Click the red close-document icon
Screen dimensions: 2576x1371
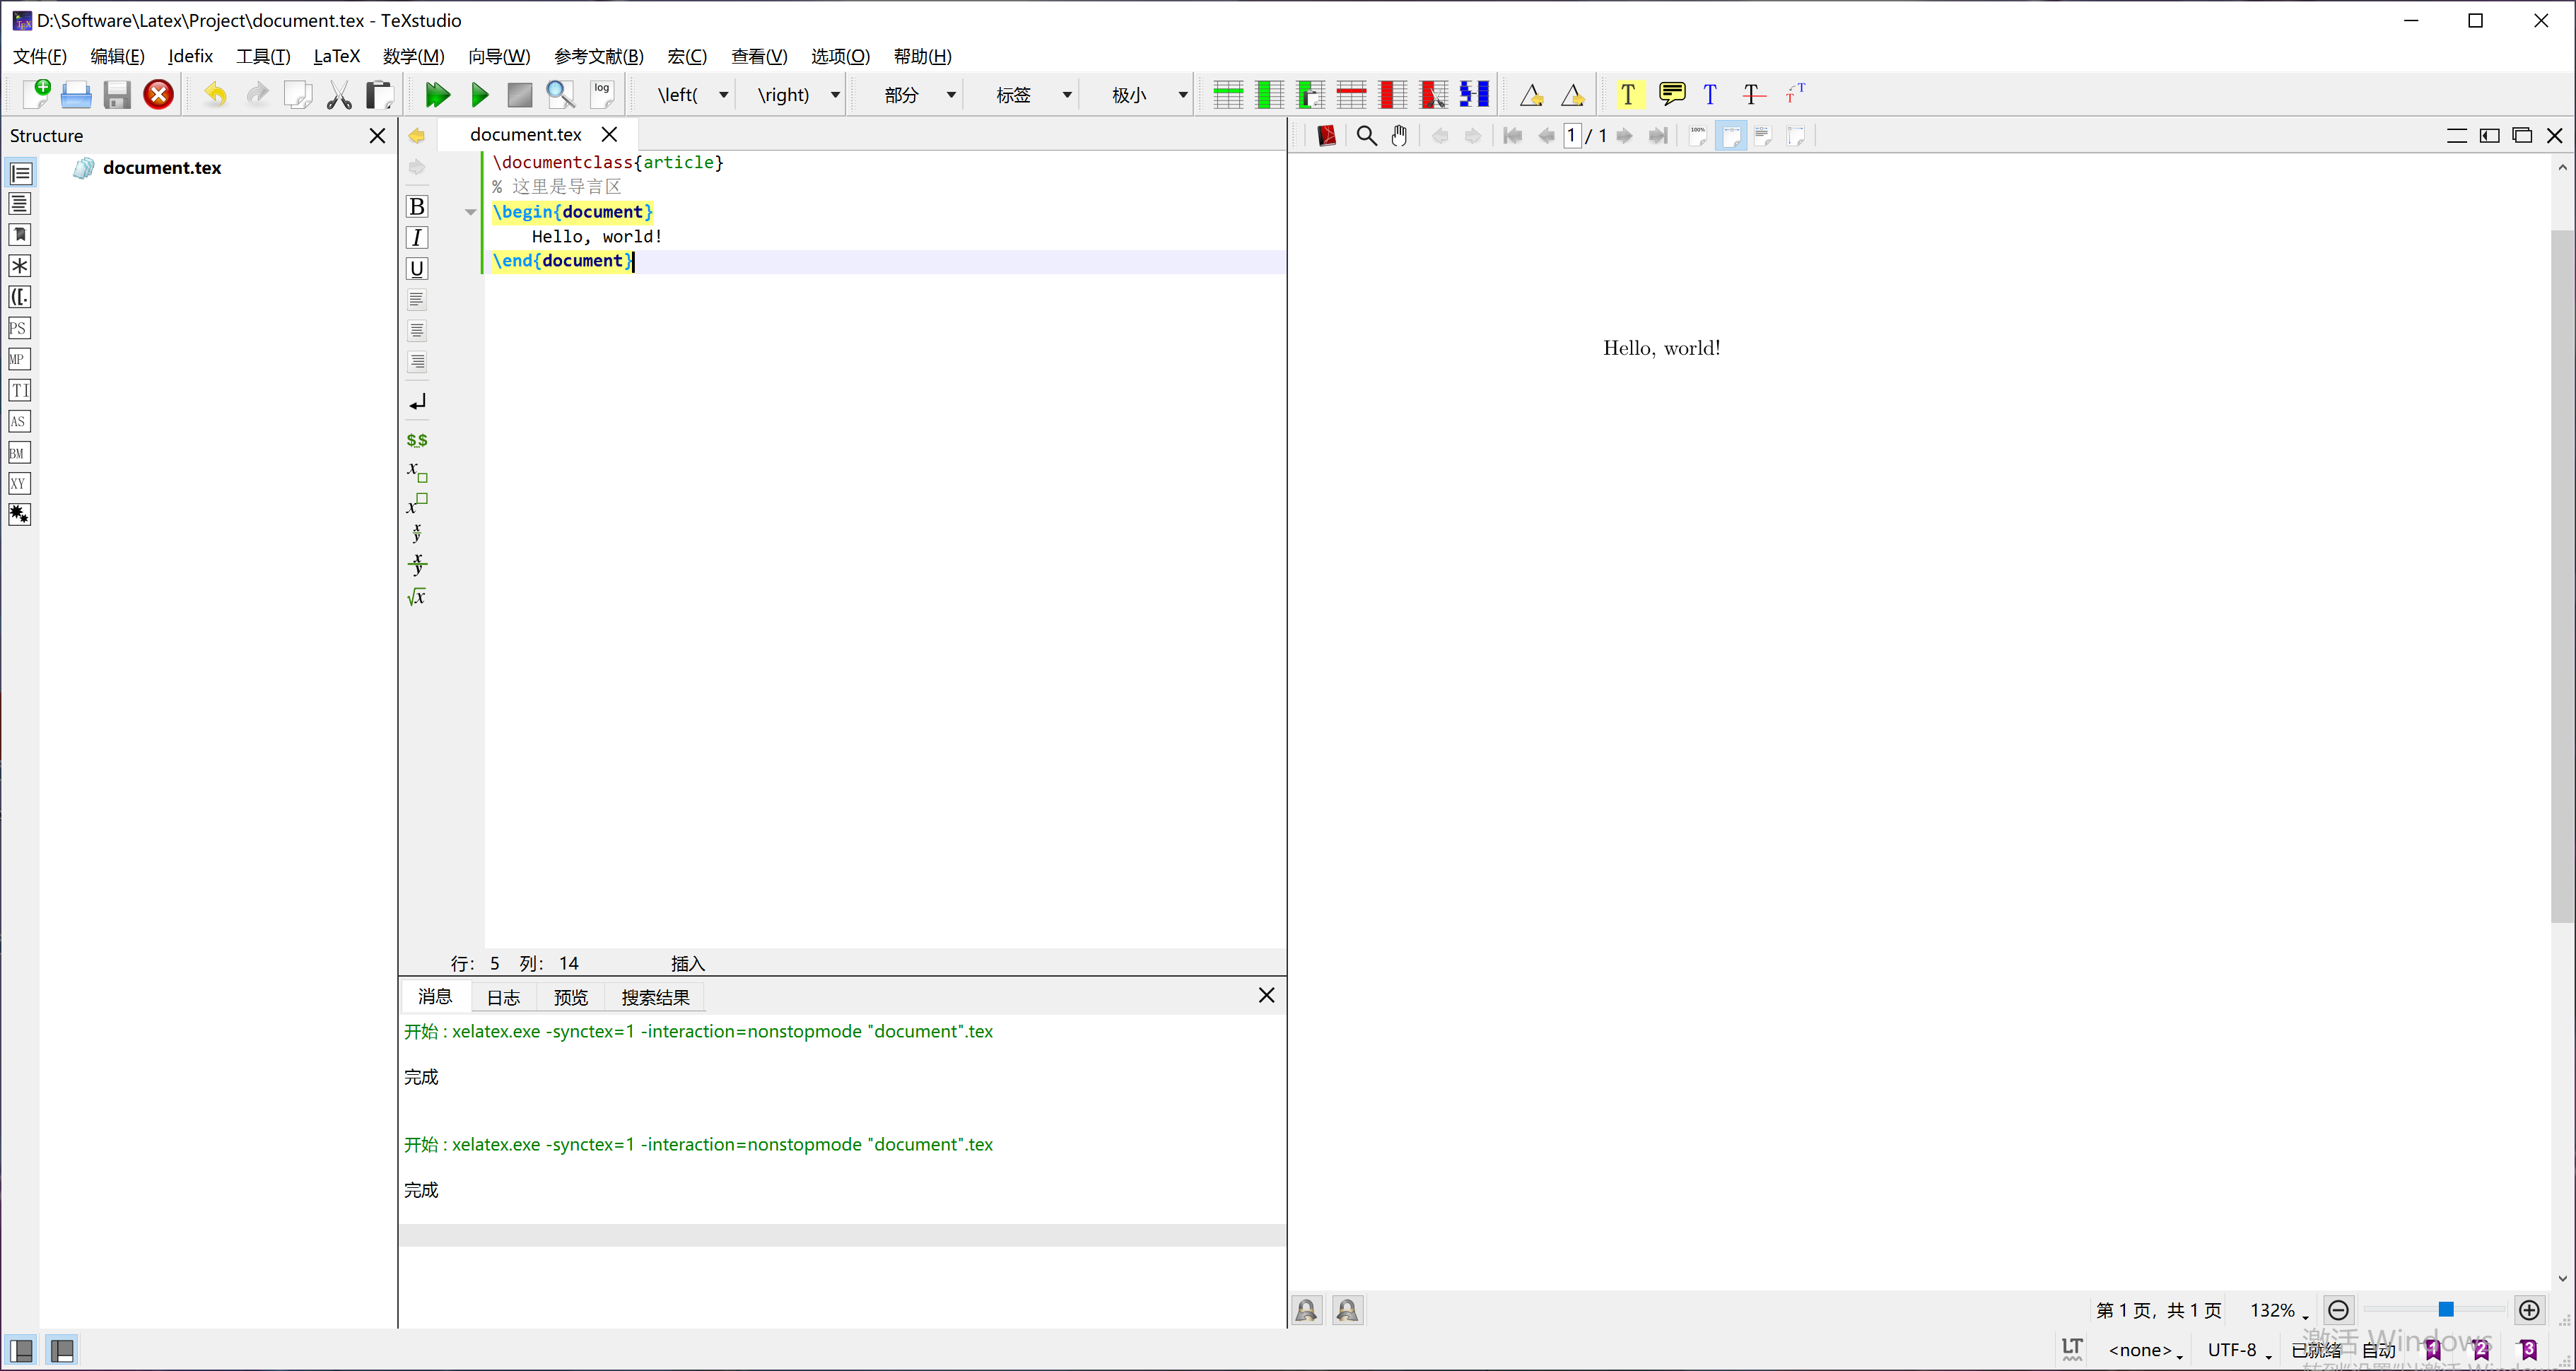pyautogui.click(x=158, y=95)
